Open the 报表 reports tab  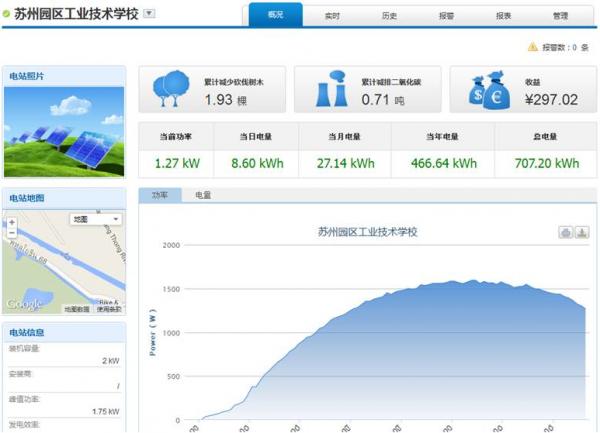tap(504, 16)
